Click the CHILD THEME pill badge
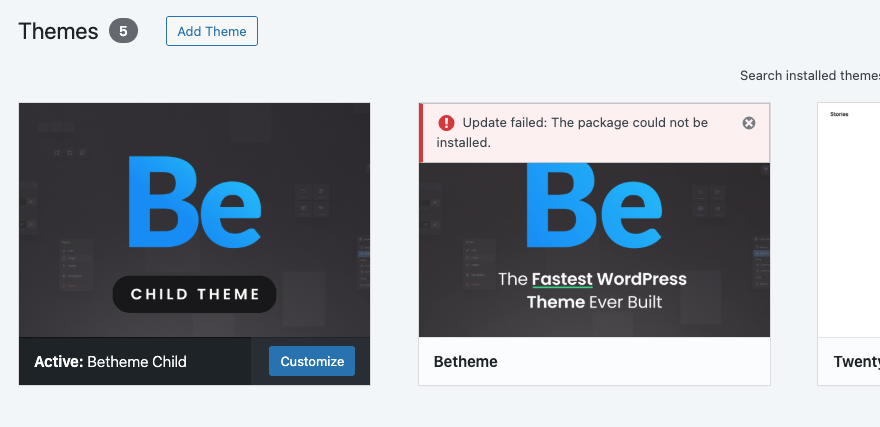Screen dimensions: 880x427 194,294
